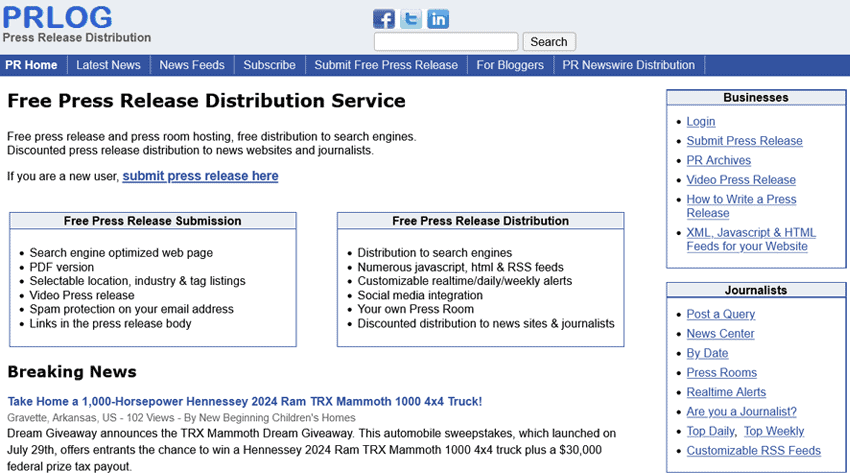Open the Twitter icon link
The width and height of the screenshot is (850, 476).
(411, 19)
